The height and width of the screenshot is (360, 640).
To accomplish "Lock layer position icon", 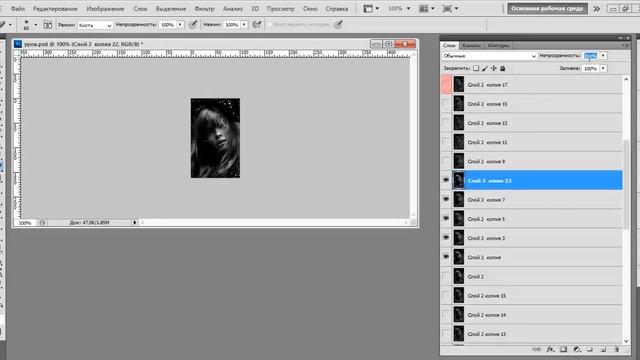I will 494,69.
